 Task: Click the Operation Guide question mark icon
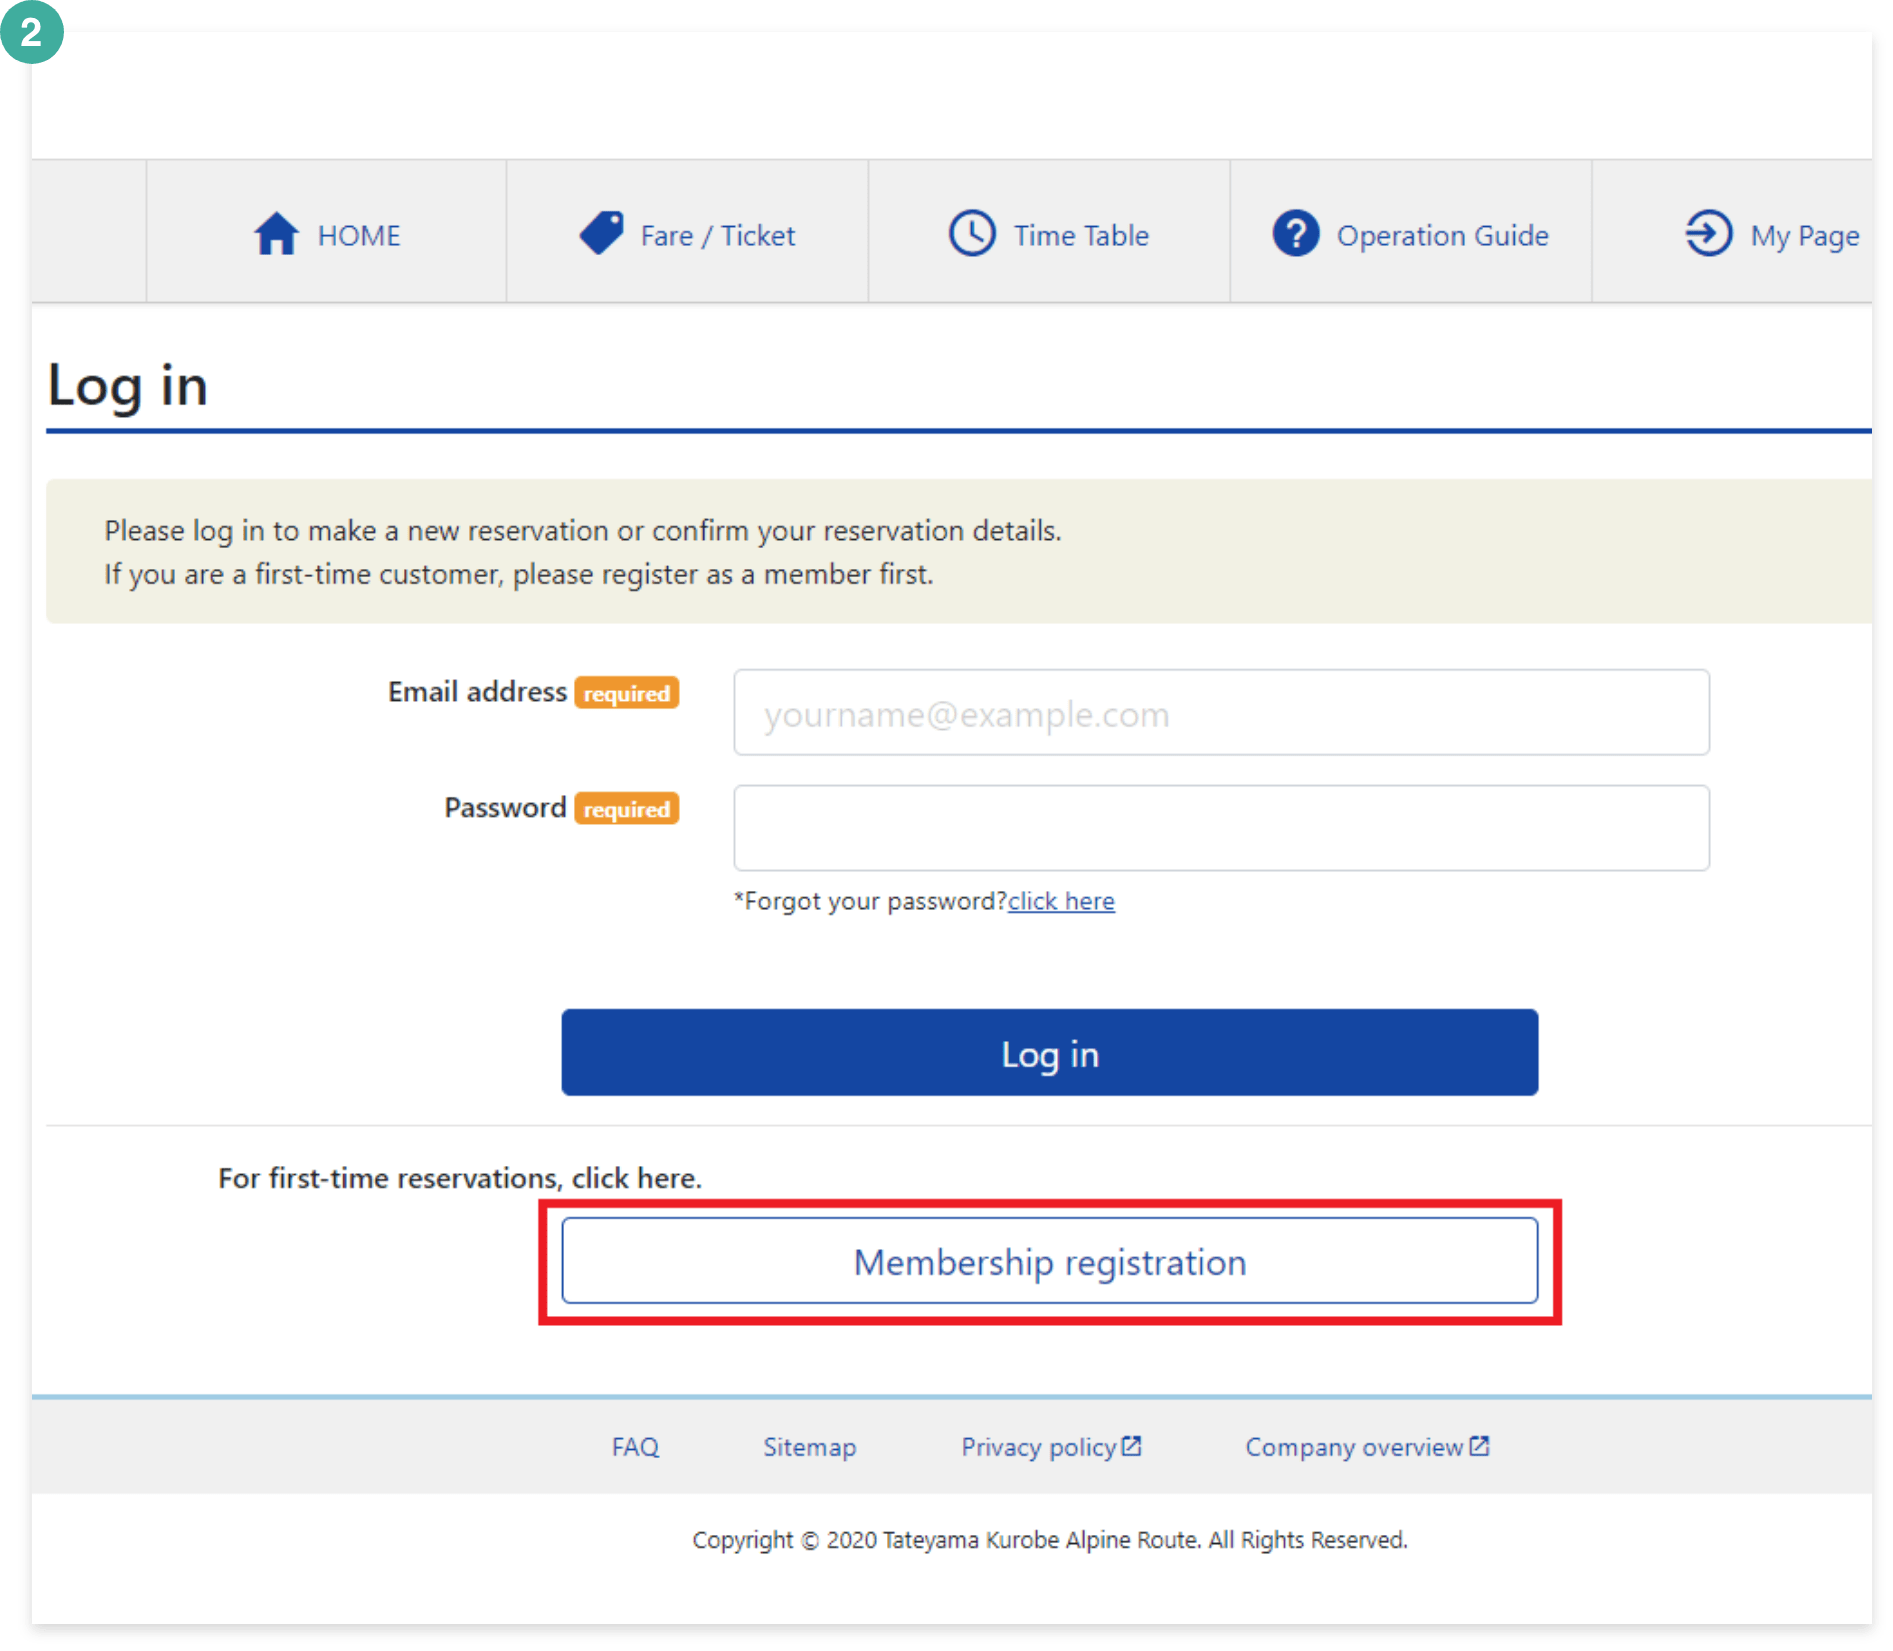1296,233
